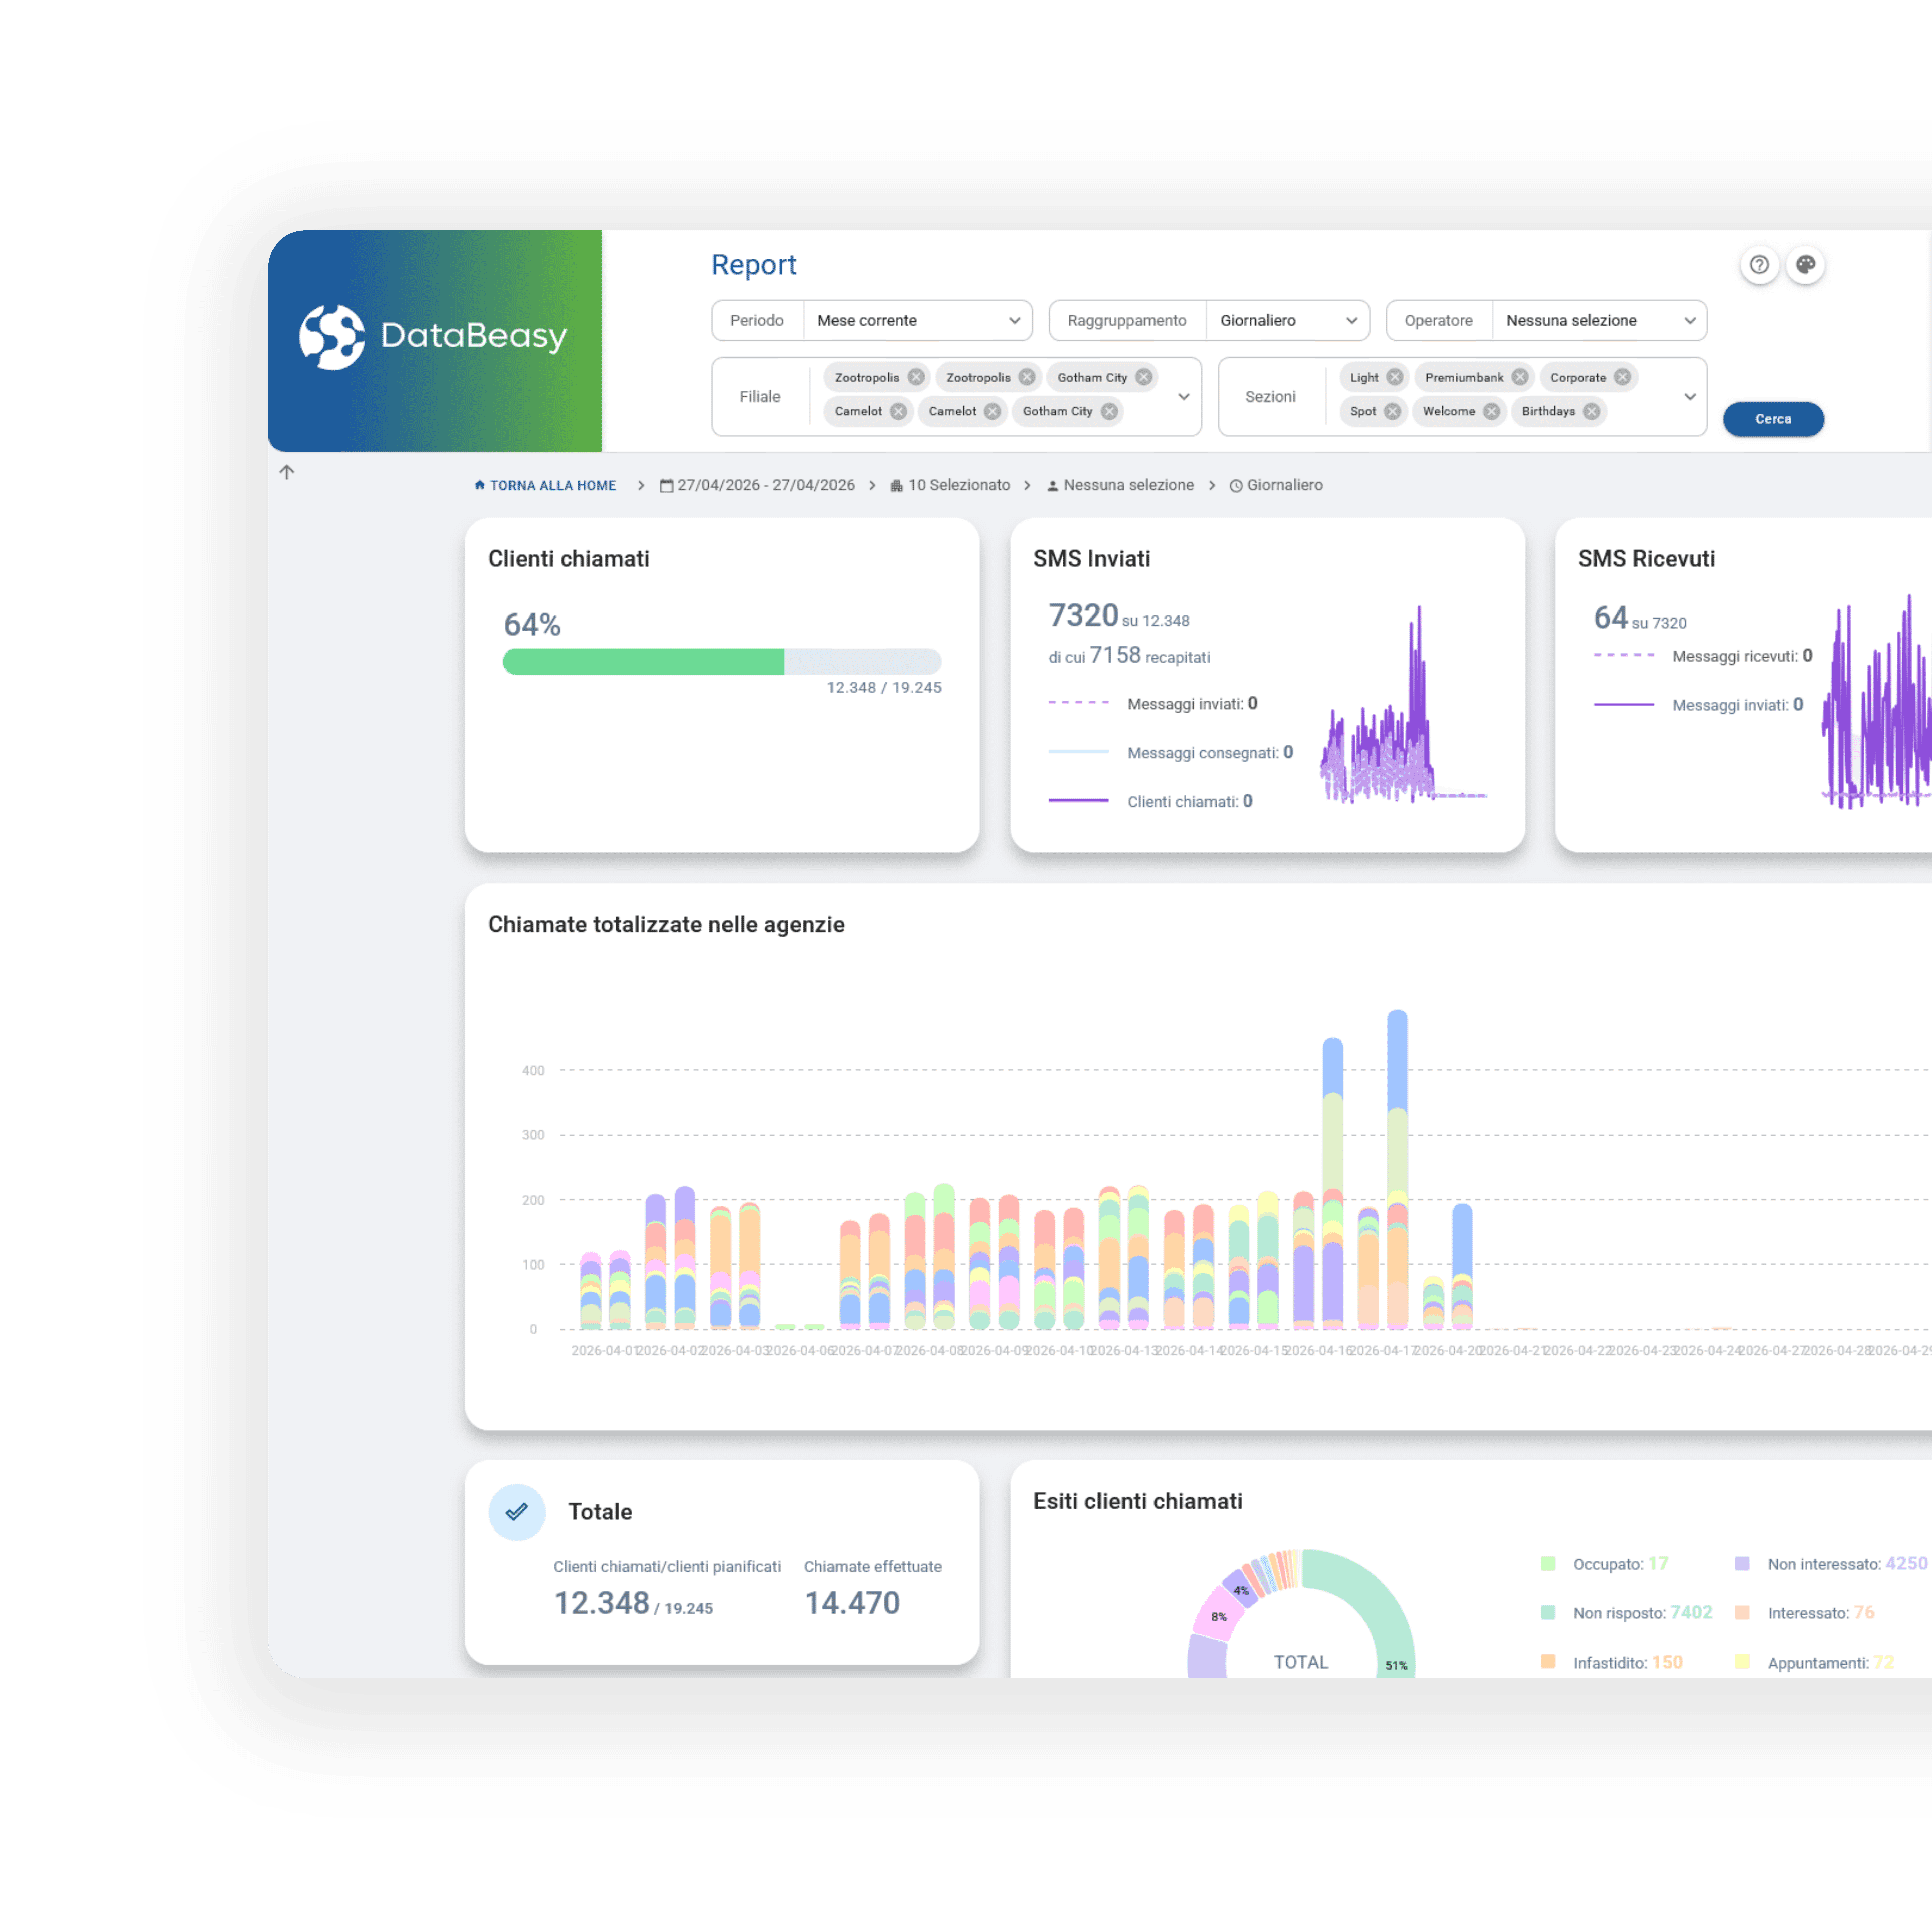Click the up arrow below the logo
The image size is (1932, 1932).
[x=287, y=472]
